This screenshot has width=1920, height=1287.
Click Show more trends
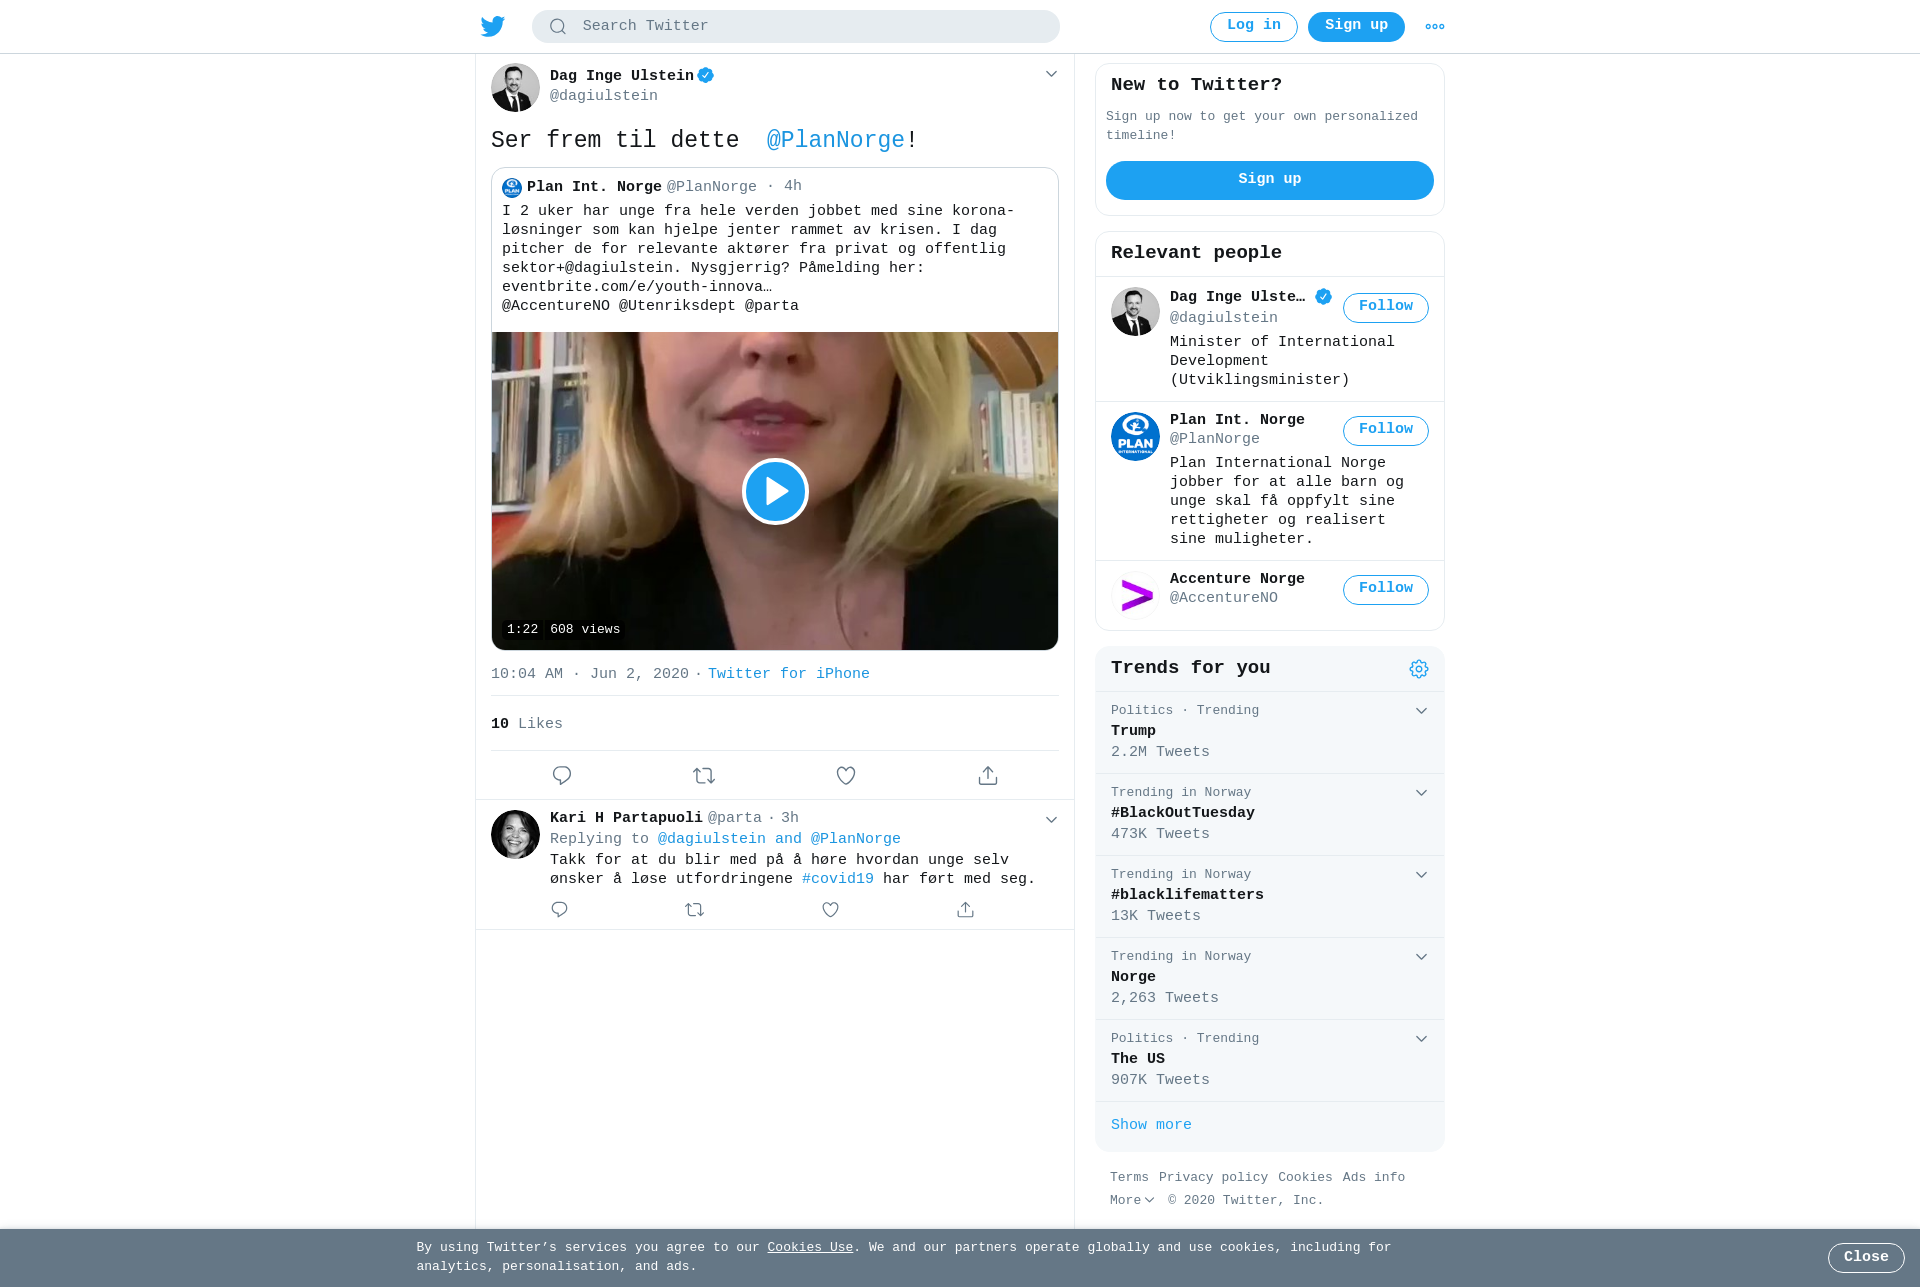[1151, 1125]
